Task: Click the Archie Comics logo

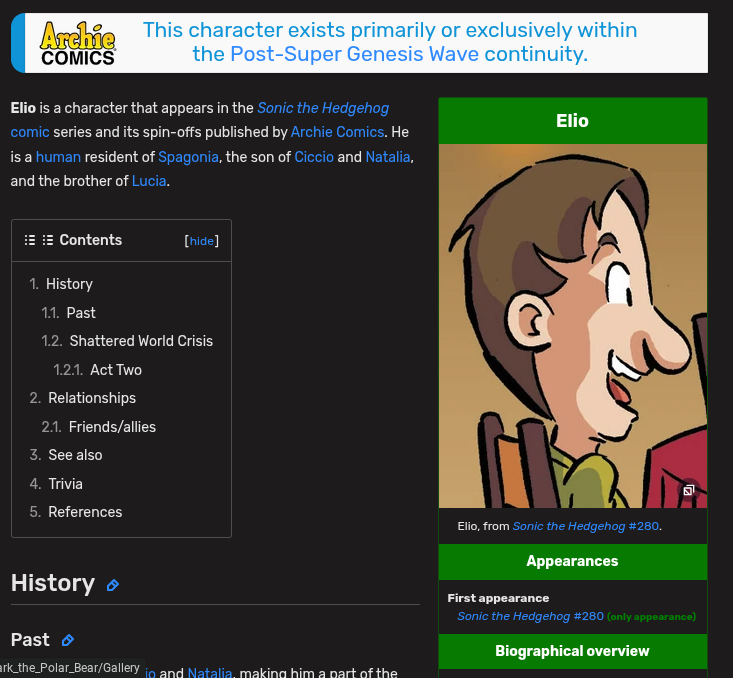Action: pyautogui.click(x=78, y=43)
